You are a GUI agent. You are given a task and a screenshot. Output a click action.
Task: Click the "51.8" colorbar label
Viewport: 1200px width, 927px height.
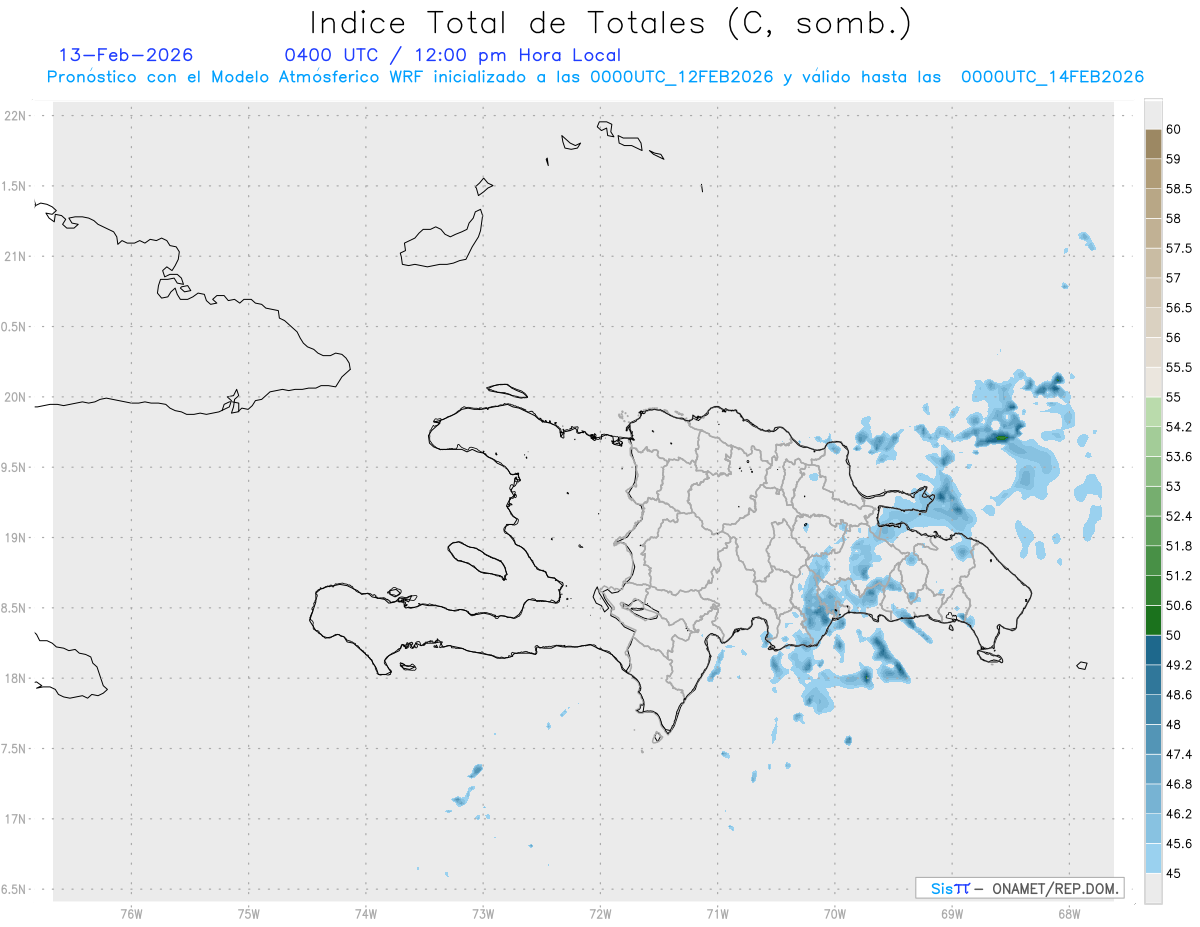click(1178, 546)
